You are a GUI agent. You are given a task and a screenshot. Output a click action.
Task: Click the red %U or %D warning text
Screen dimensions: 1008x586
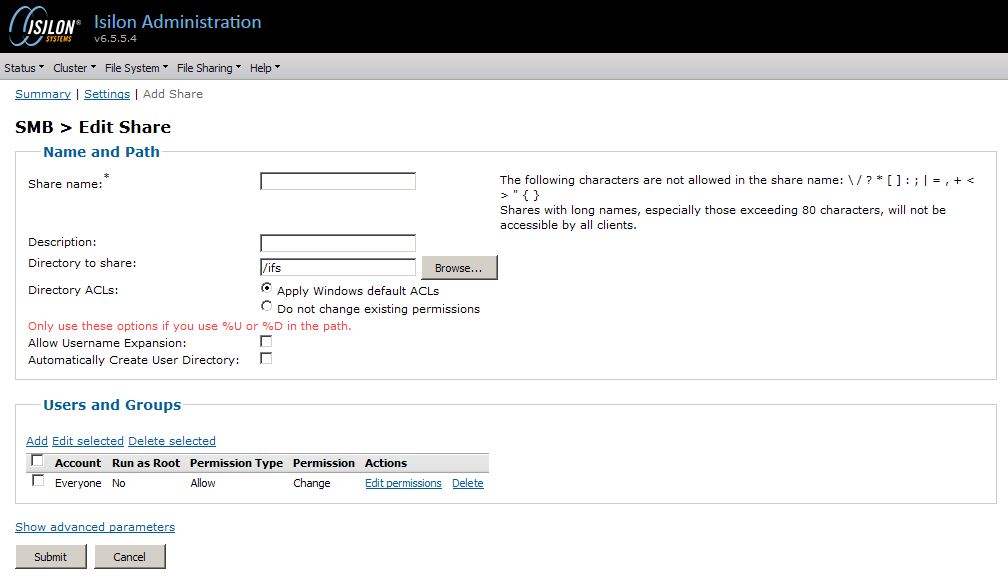pyautogui.click(x=190, y=326)
